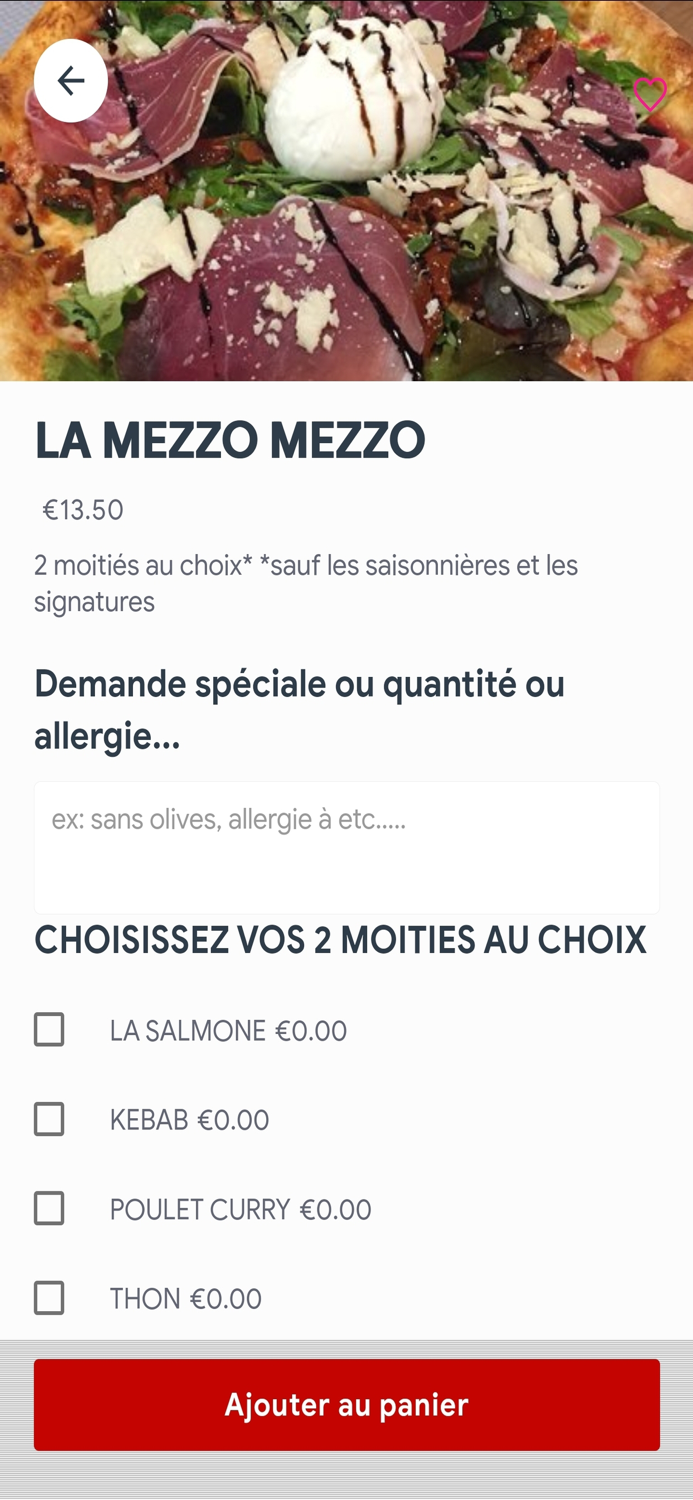Select the KEBAB checkbox
This screenshot has height=1500, width=693.
[x=49, y=1119]
